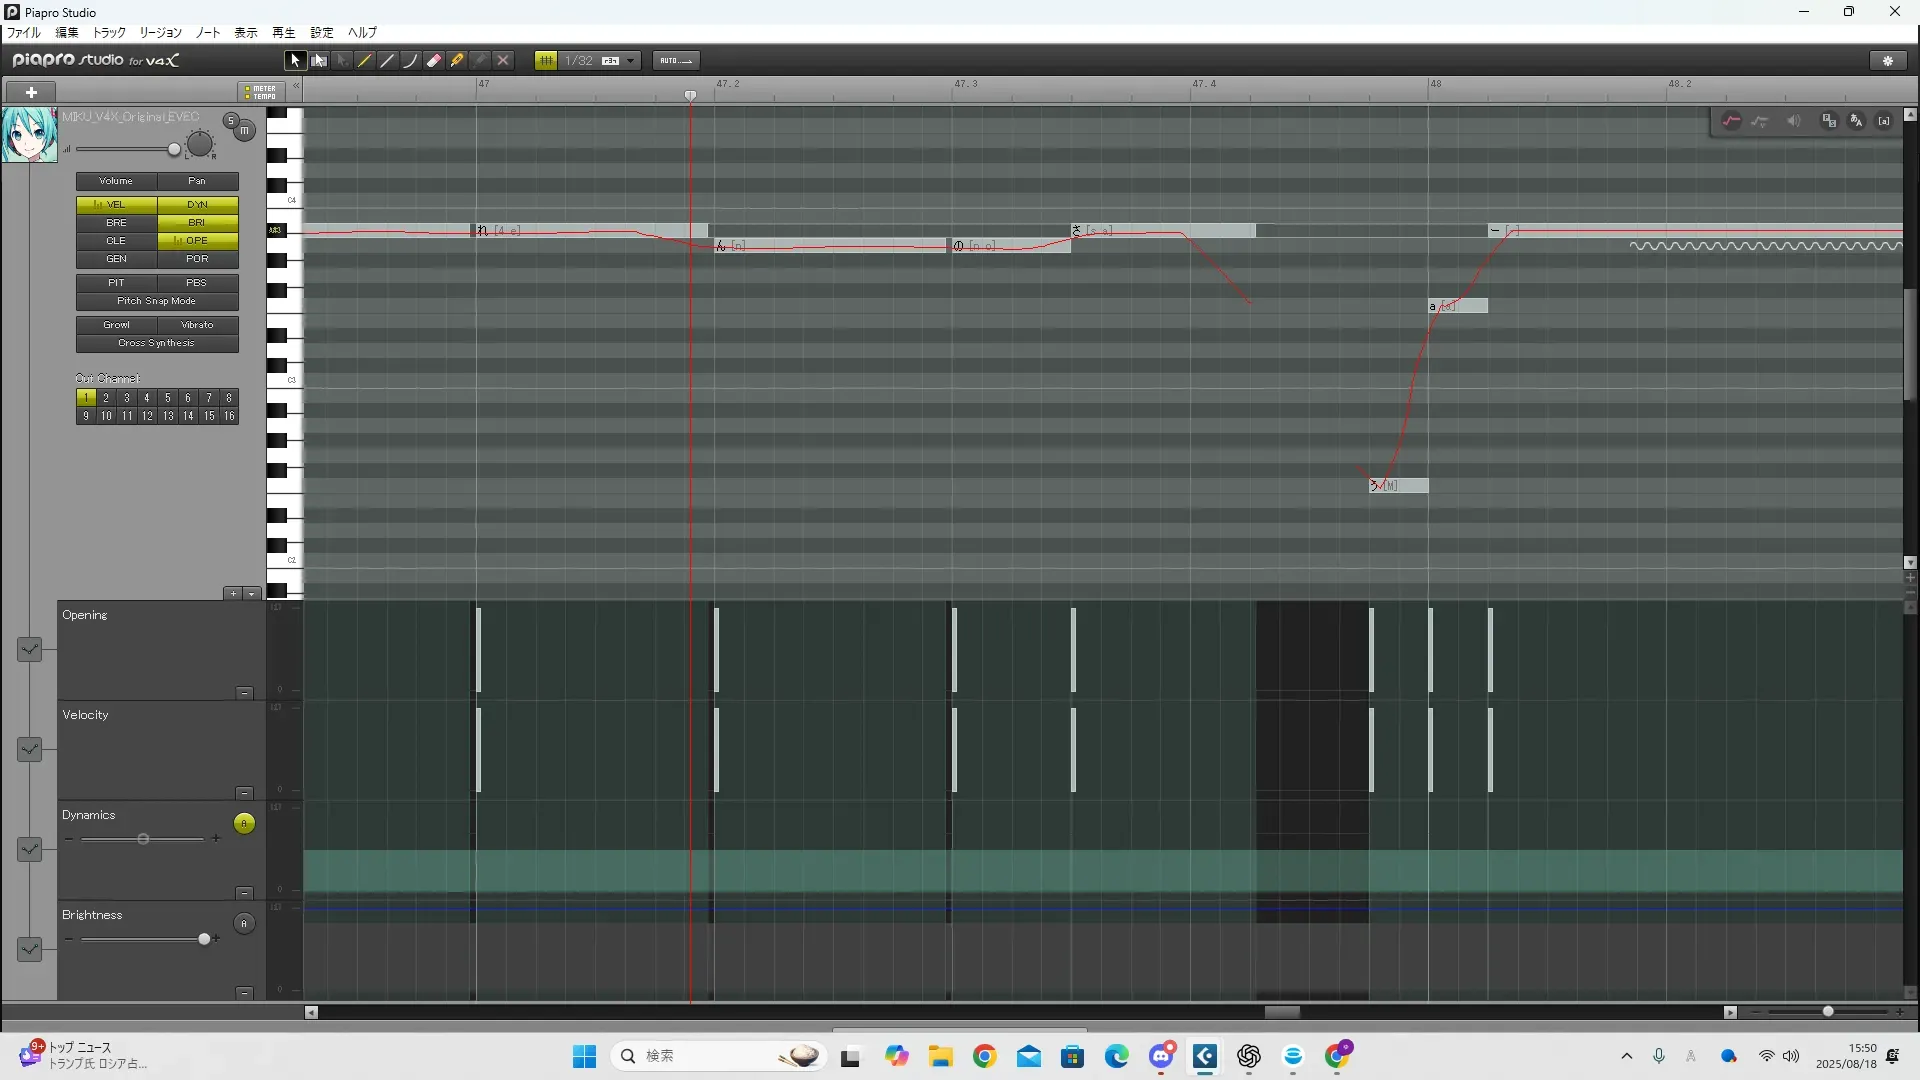
Task: Select the pencil draw tool
Action: [365, 61]
